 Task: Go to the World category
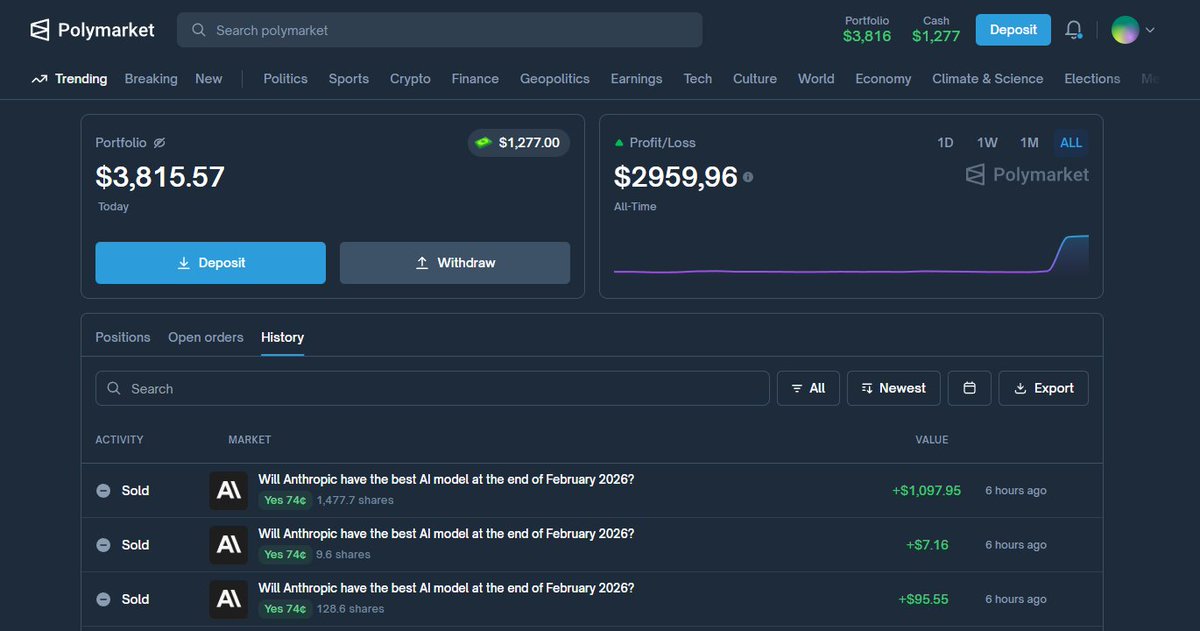pos(816,79)
